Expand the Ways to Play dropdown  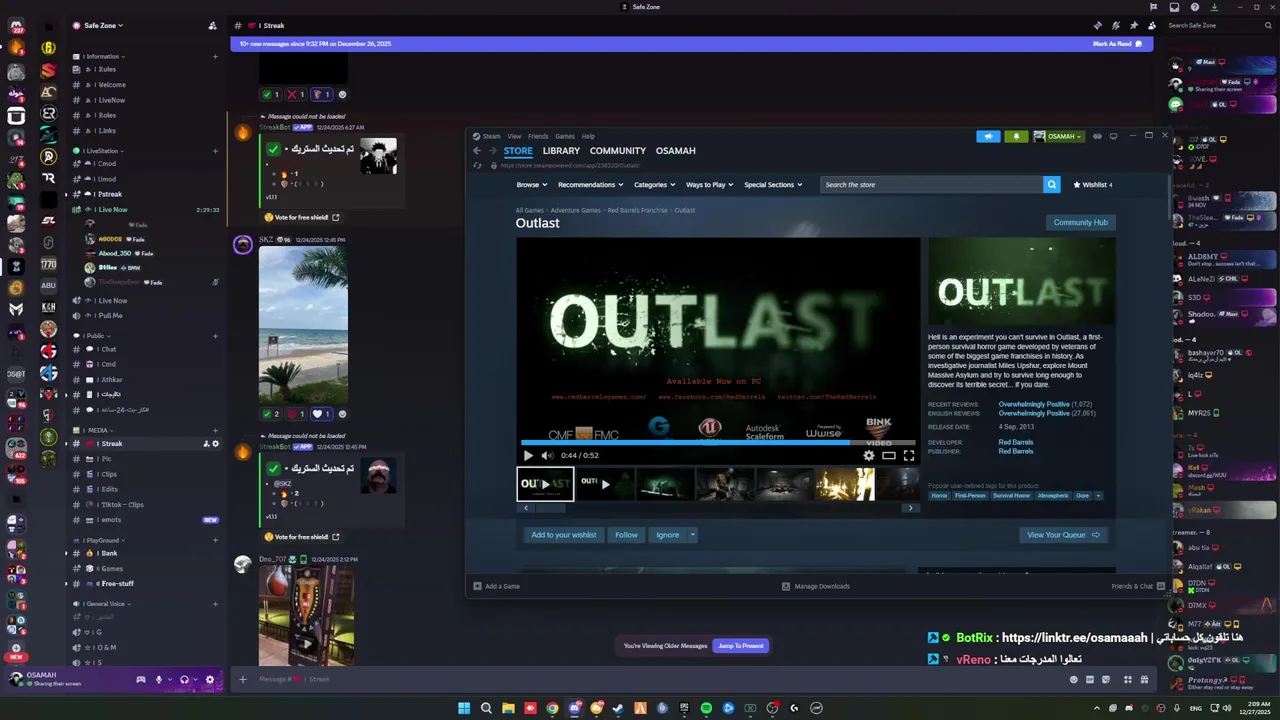coord(709,184)
